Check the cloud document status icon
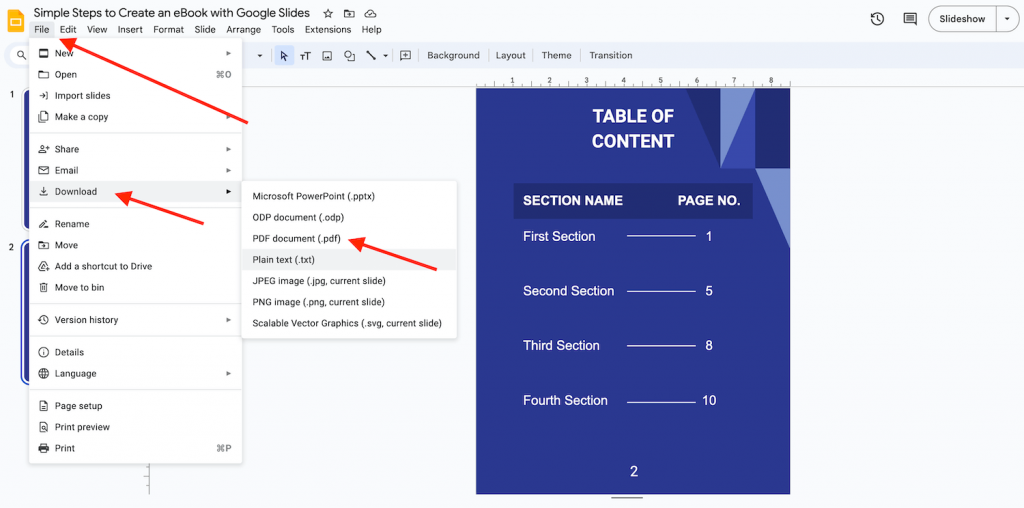 [370, 14]
